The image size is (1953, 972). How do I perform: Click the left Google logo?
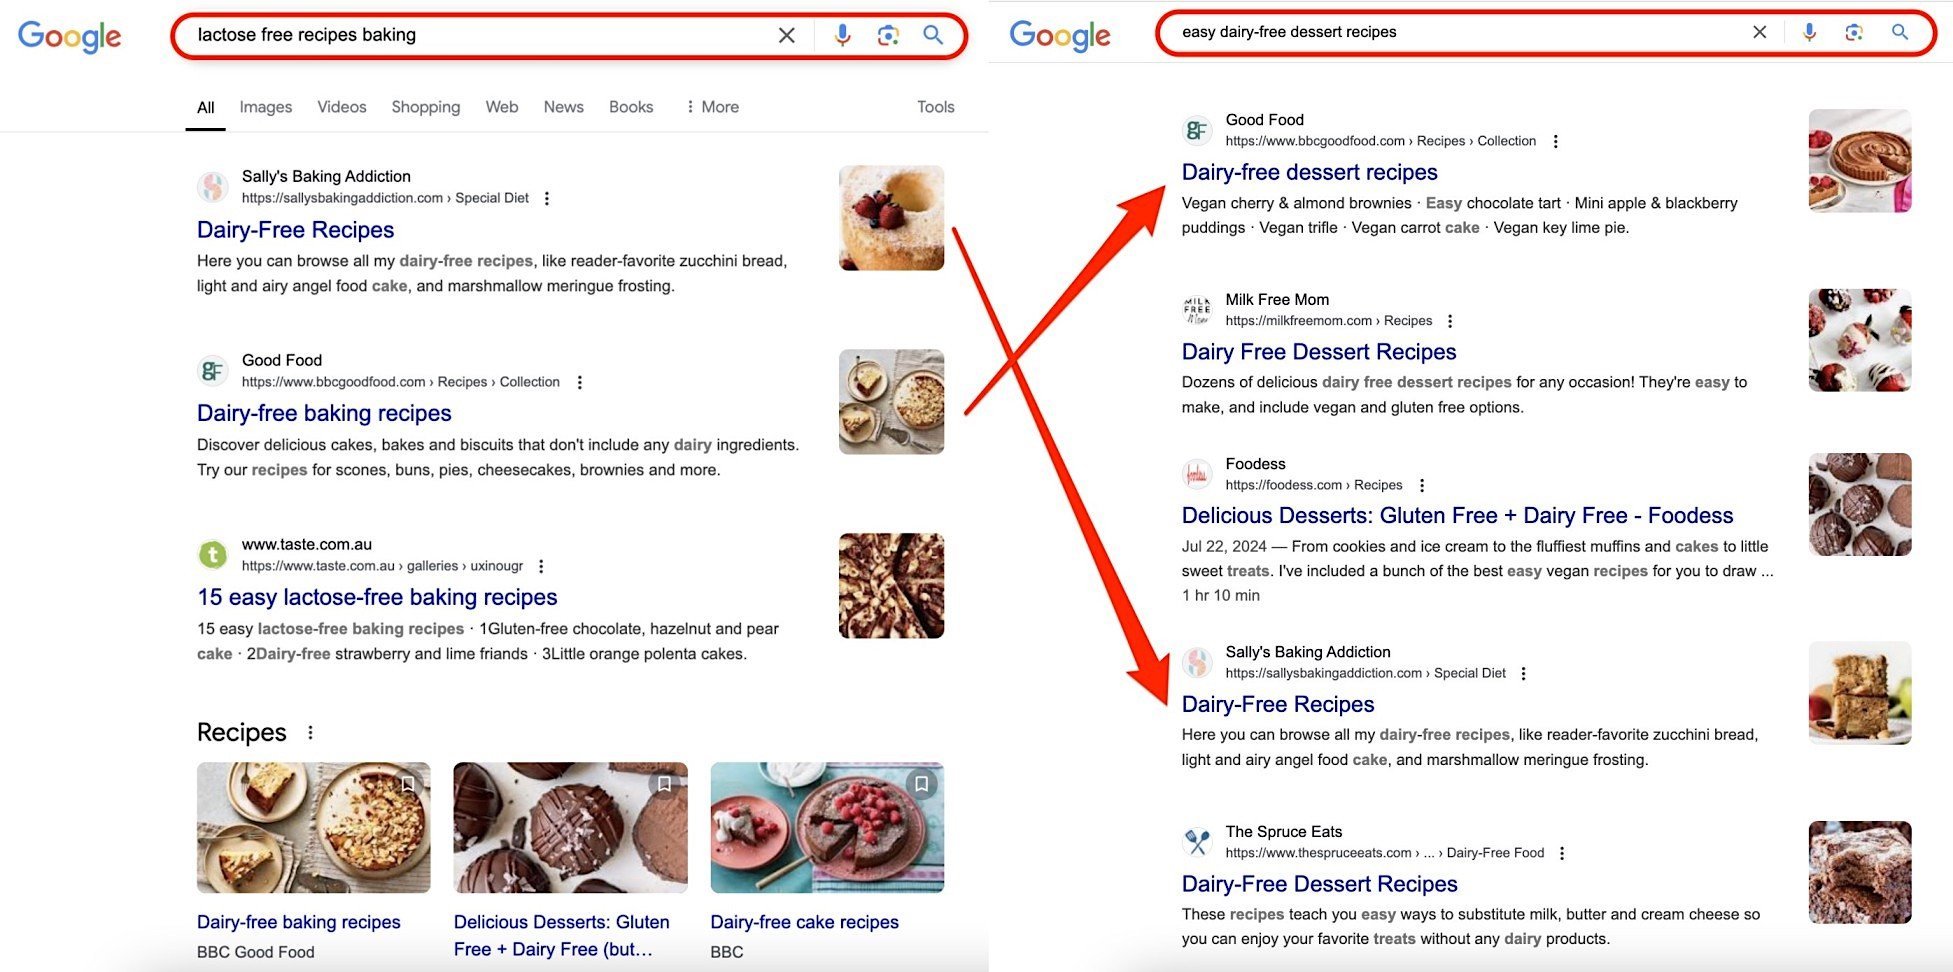point(70,37)
